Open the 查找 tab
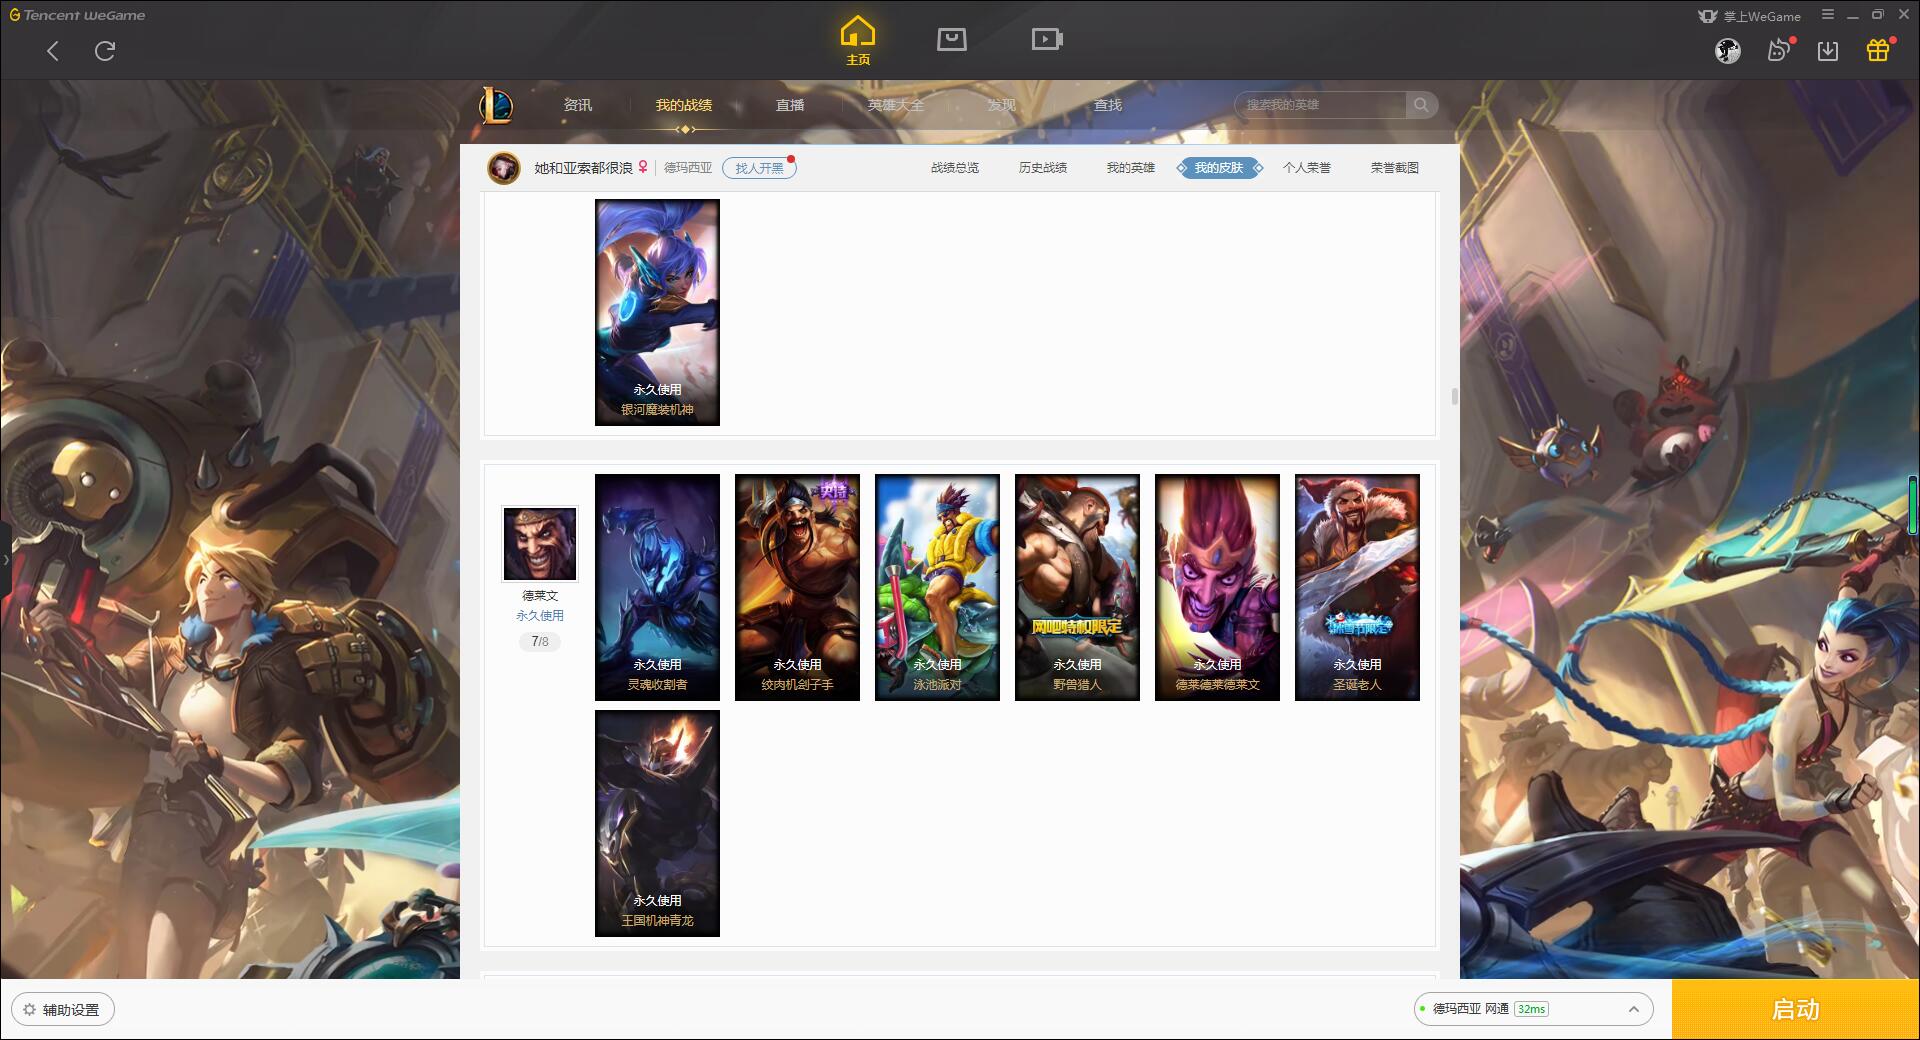Screen dimensions: 1920x1040 (1108, 105)
